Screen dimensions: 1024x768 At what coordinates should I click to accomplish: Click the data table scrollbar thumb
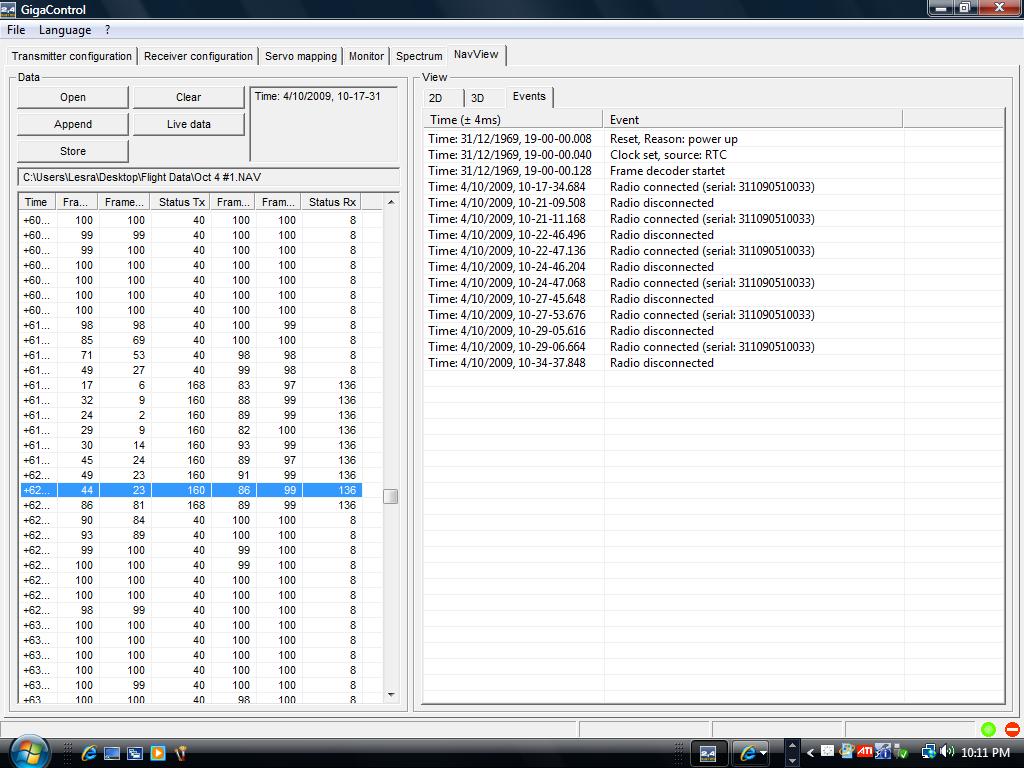[x=390, y=496]
